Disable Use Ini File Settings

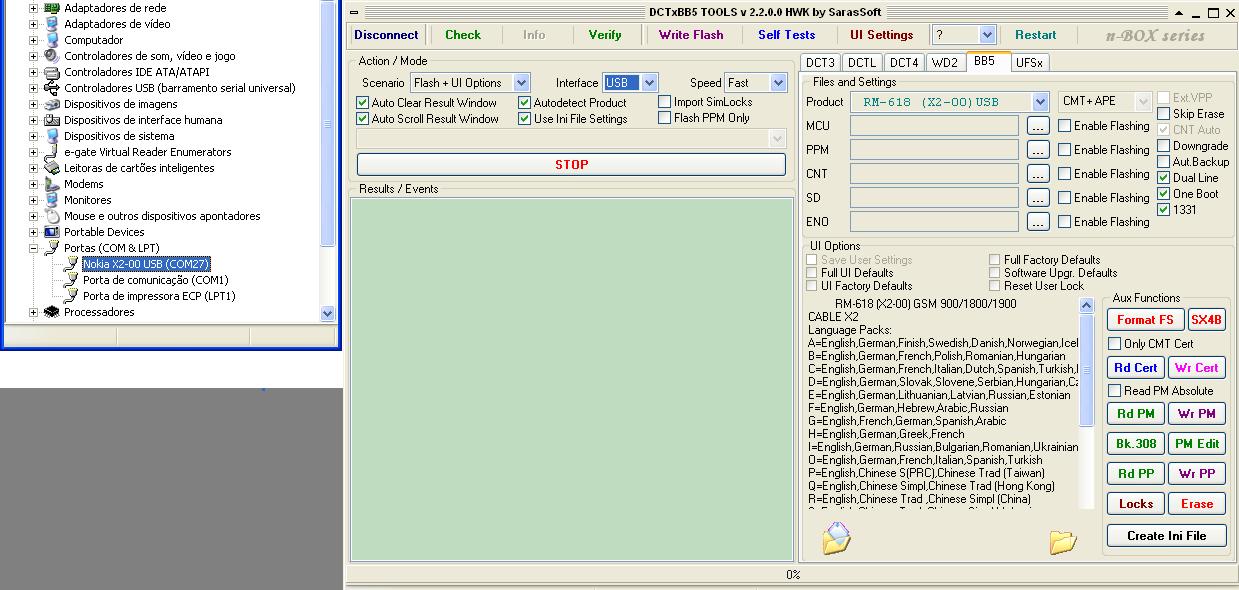(x=525, y=119)
